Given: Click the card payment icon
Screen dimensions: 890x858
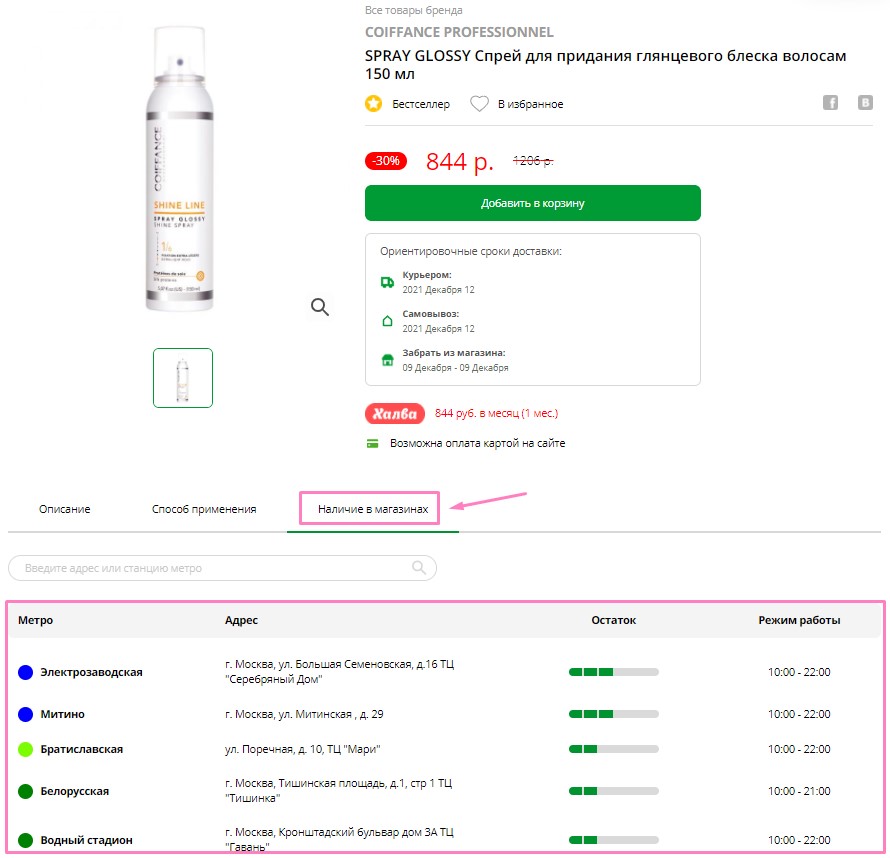Looking at the screenshot, I should (x=373, y=443).
